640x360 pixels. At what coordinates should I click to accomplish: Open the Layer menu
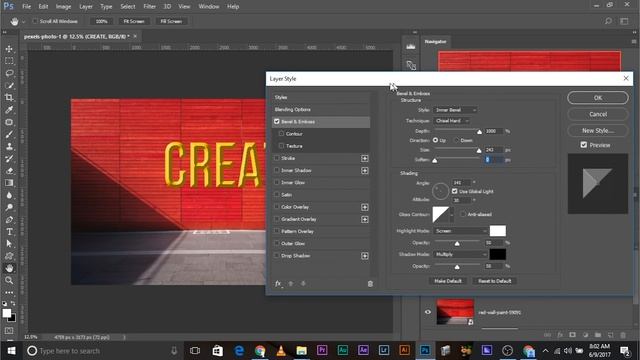click(86, 7)
